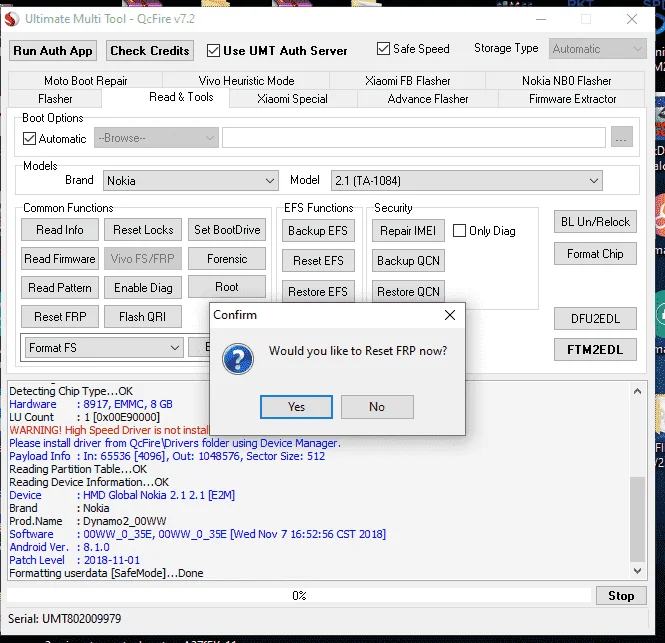Open the Storage Type dropdown

(x=597, y=49)
